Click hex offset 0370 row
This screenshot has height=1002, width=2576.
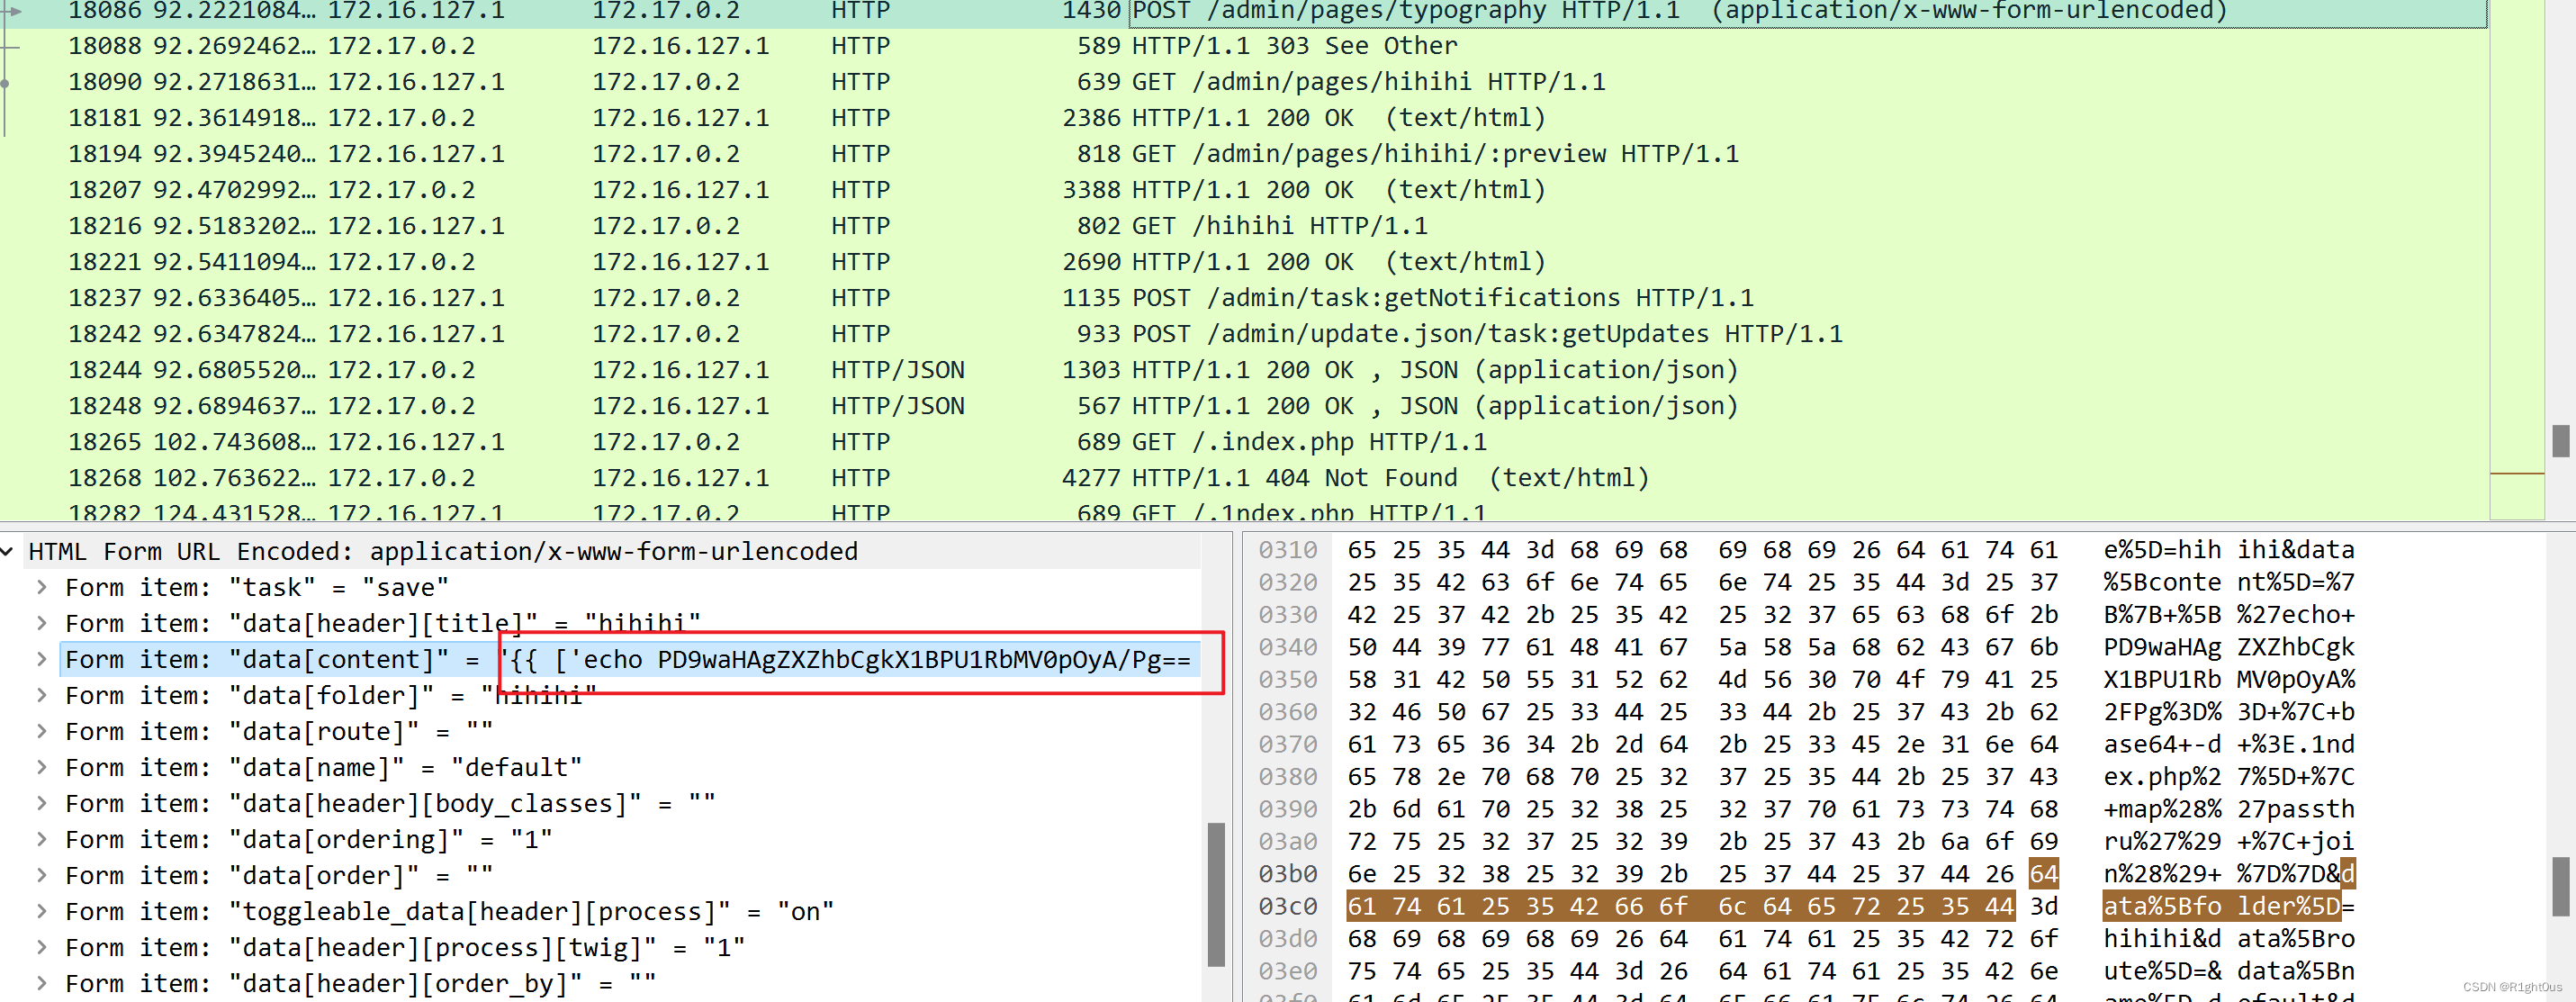pyautogui.click(x=1288, y=744)
